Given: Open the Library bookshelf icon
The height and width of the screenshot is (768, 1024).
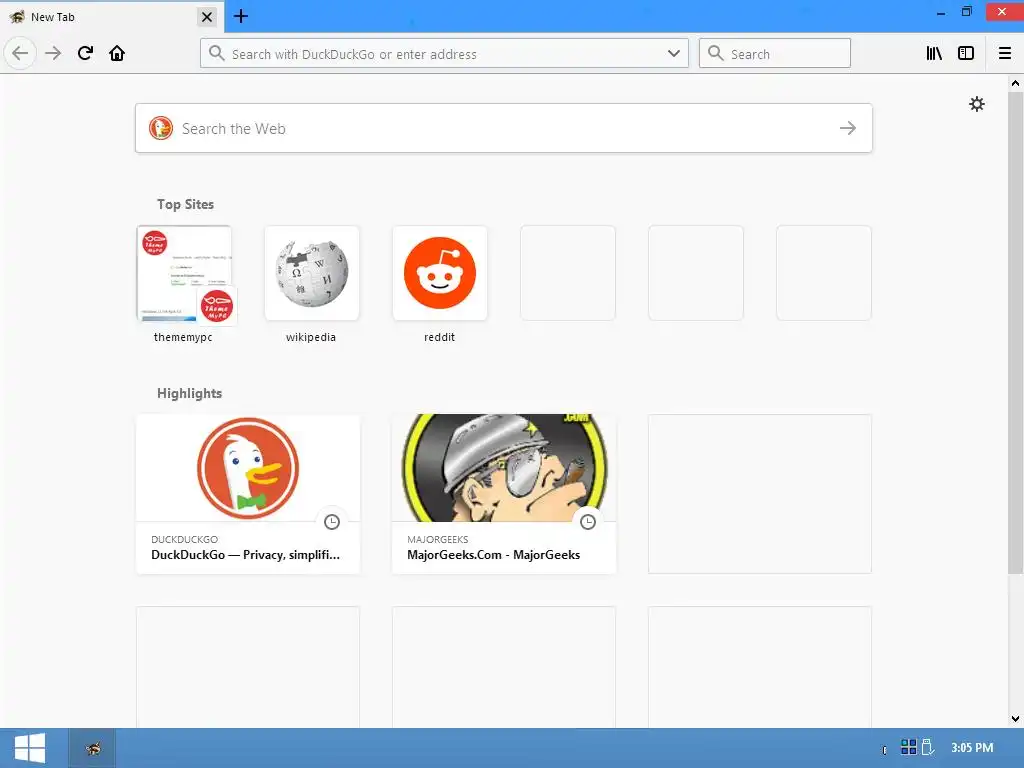Looking at the screenshot, I should pyautogui.click(x=934, y=54).
